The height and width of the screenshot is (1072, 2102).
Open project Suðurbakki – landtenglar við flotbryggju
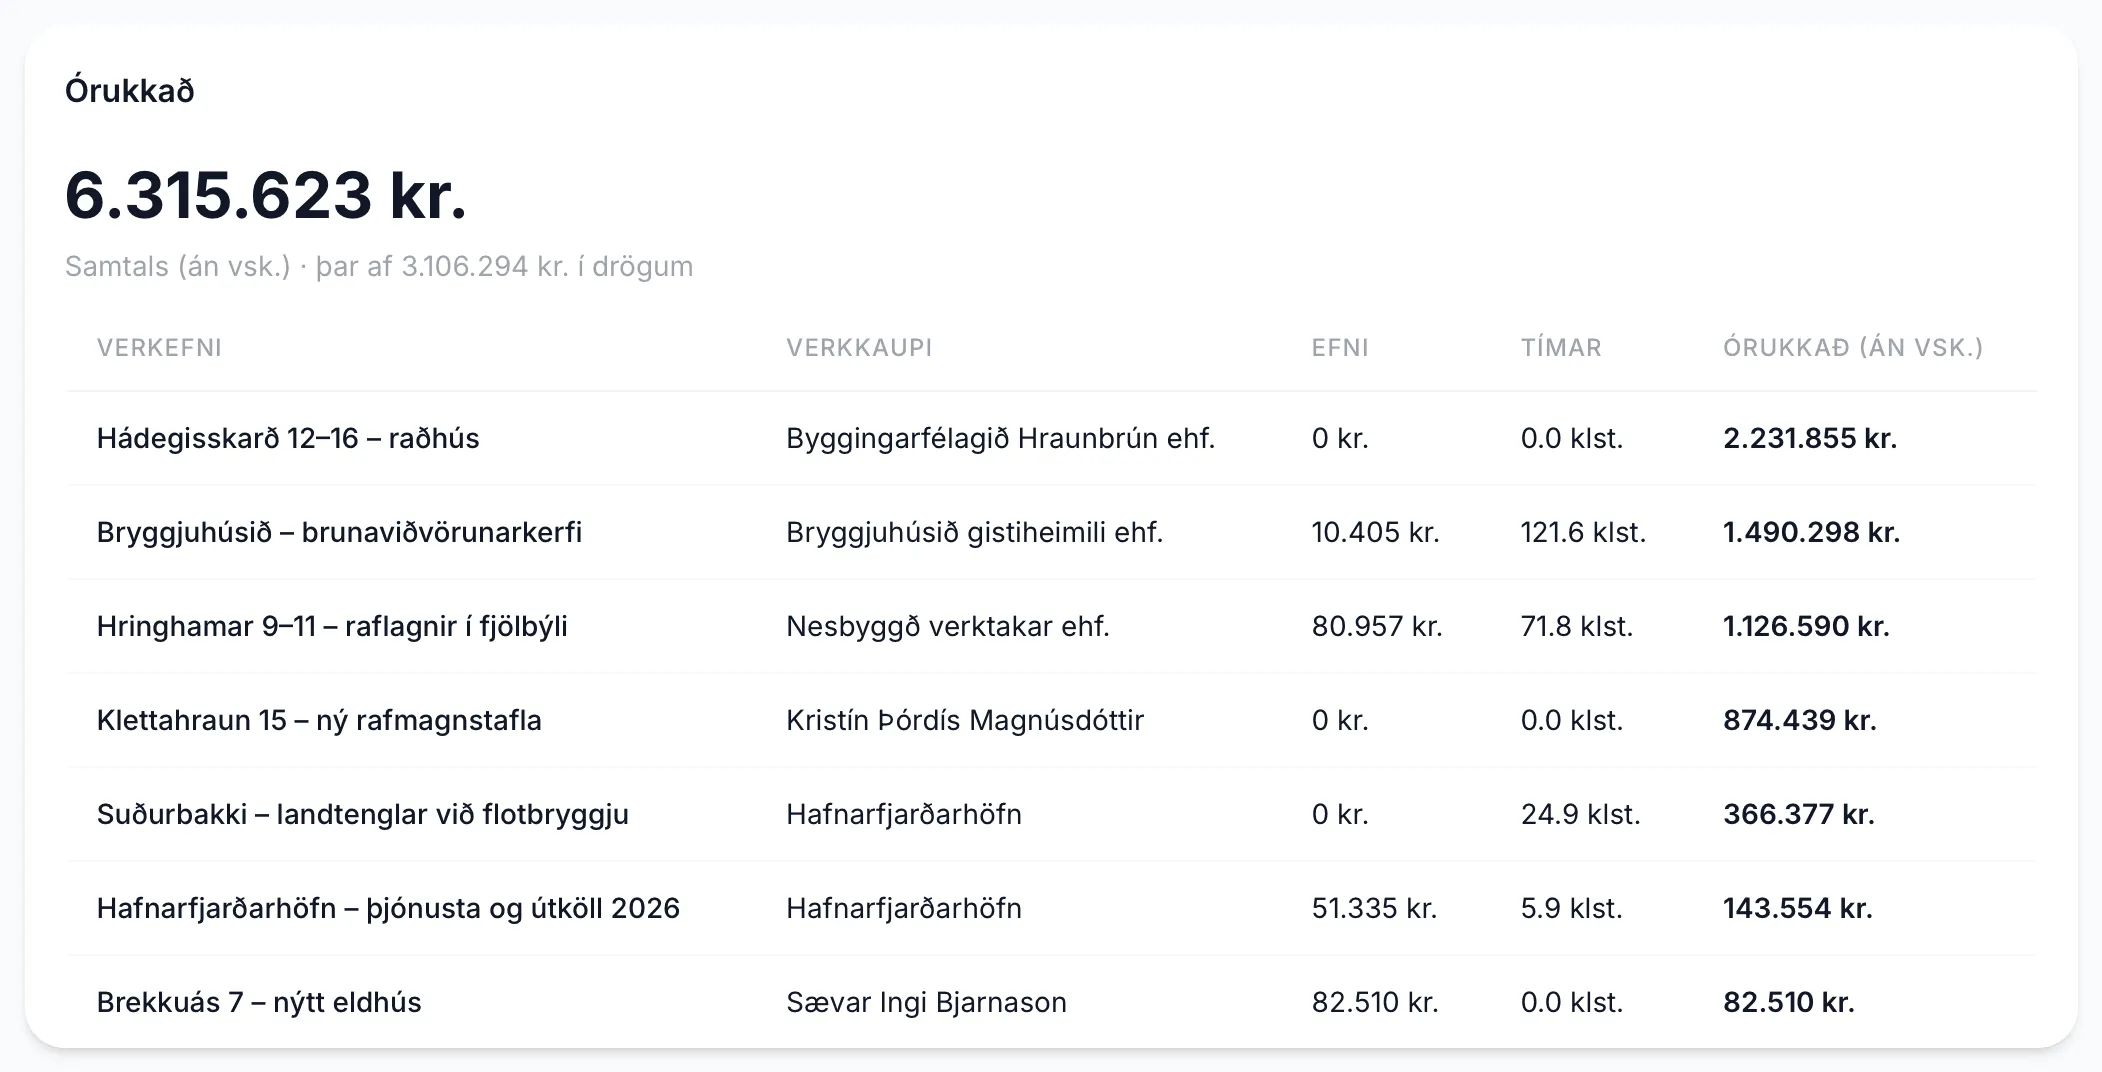pyautogui.click(x=363, y=814)
